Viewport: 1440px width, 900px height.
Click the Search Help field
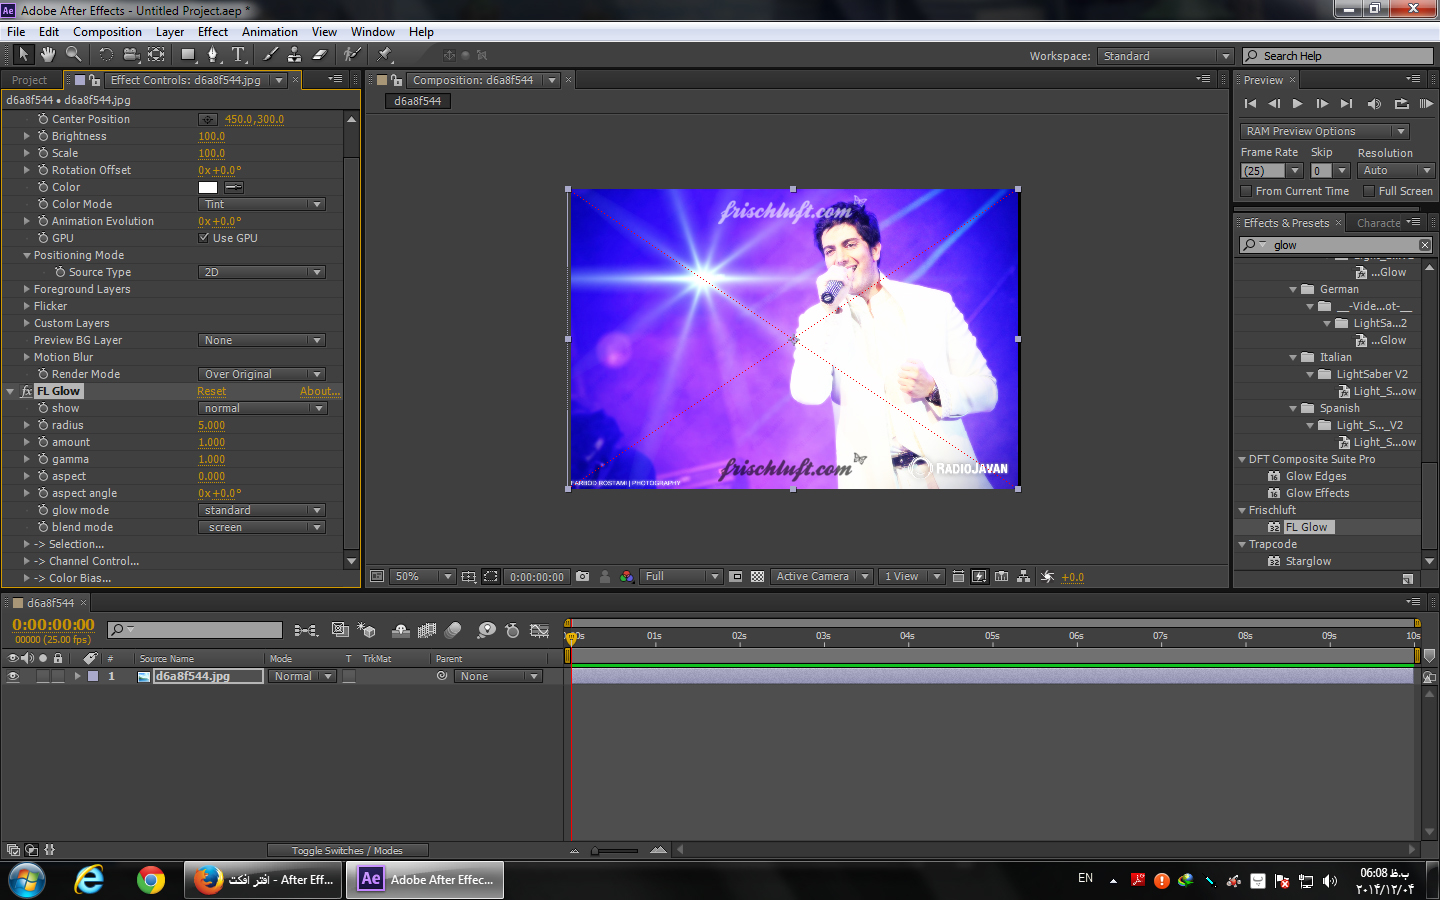[1338, 56]
